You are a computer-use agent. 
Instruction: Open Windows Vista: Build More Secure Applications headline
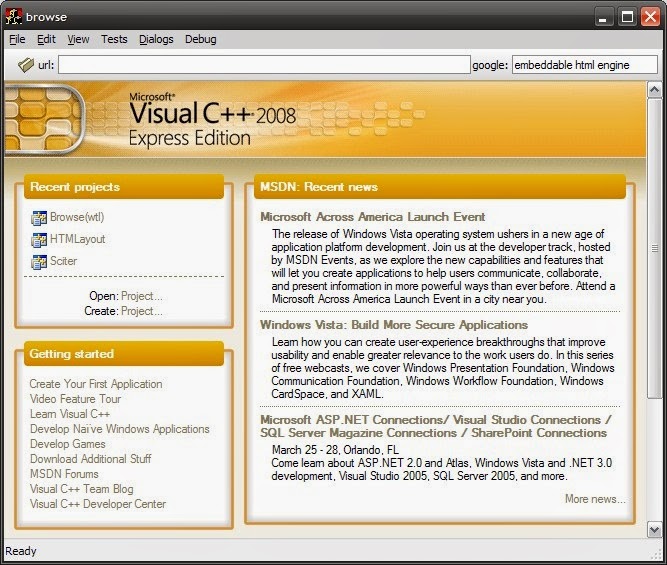click(x=394, y=325)
